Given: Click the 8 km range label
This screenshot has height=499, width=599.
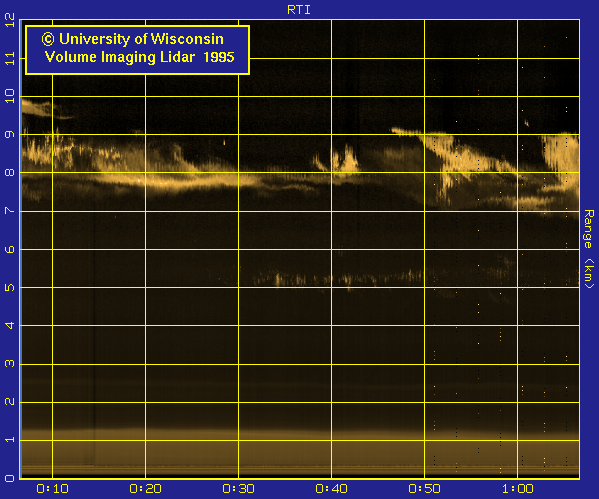Looking at the screenshot, I should point(10,173).
